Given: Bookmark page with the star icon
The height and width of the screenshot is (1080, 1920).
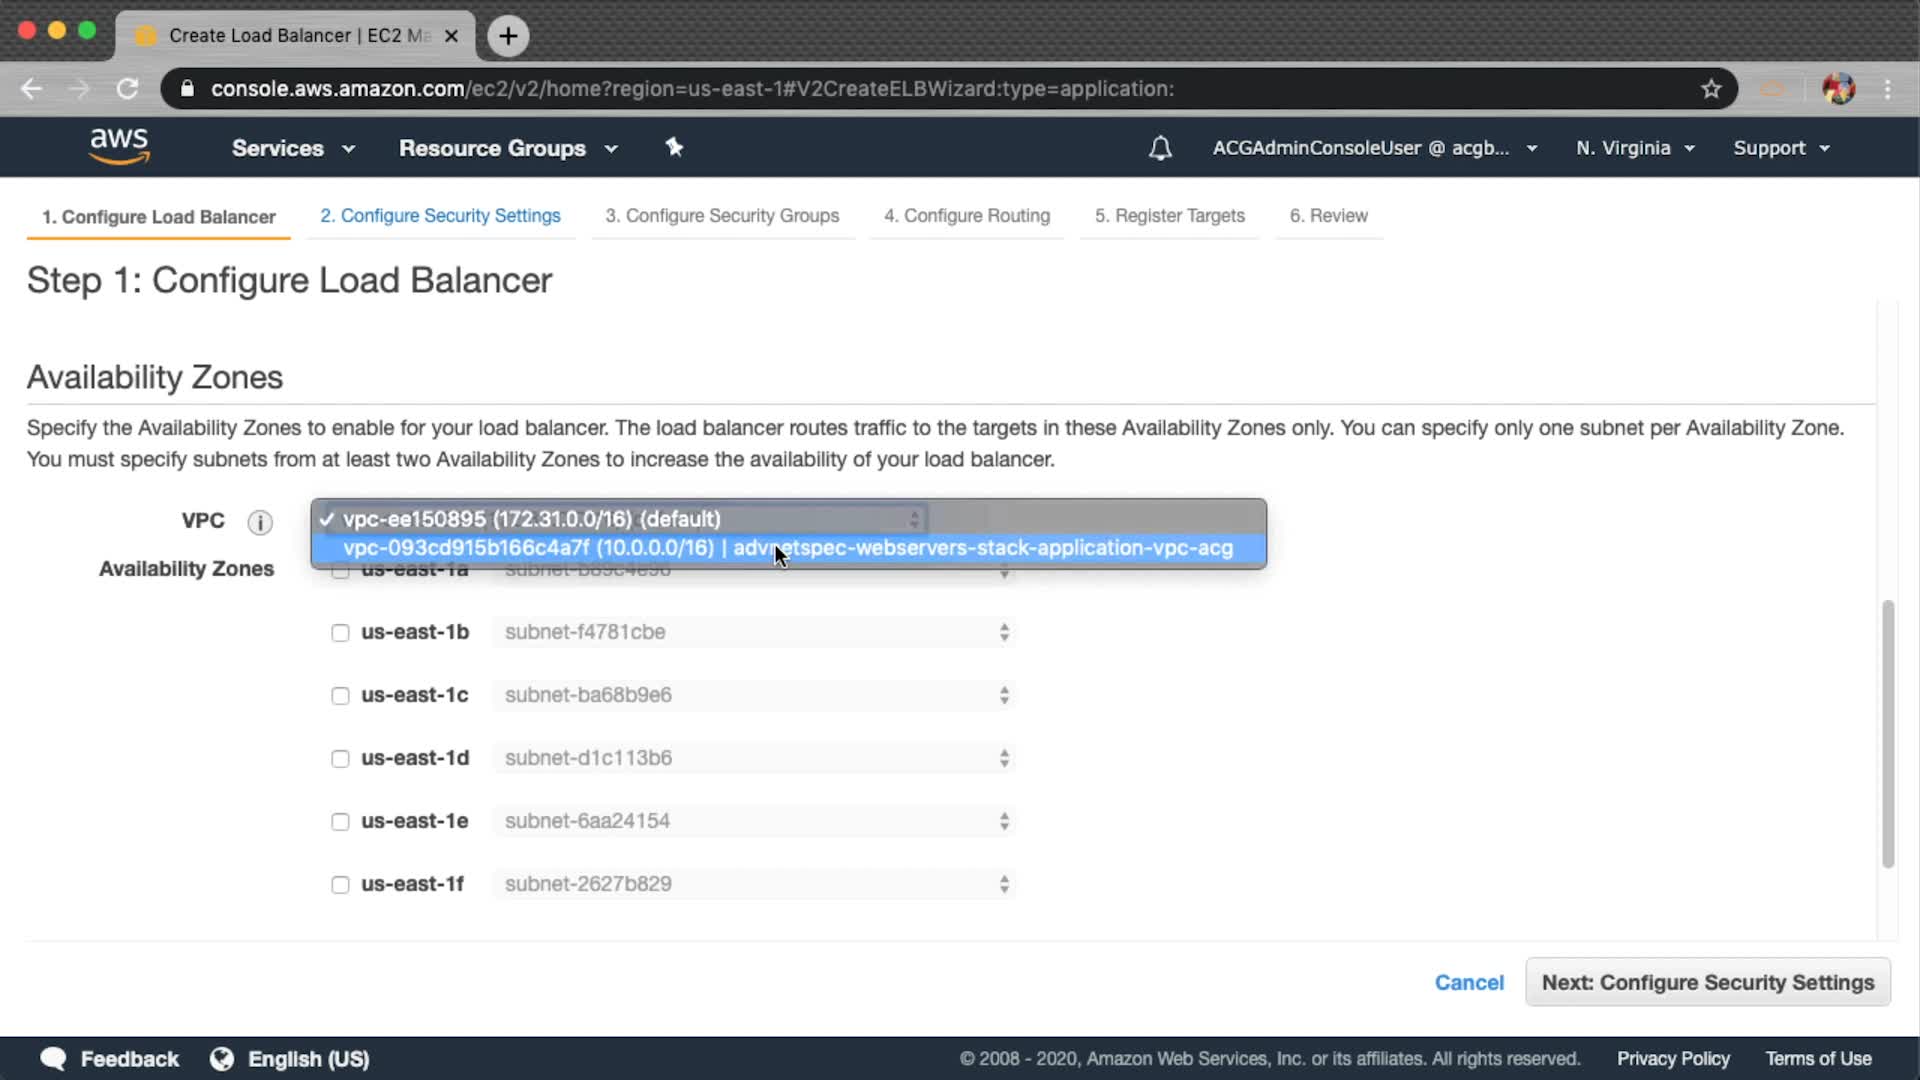Looking at the screenshot, I should 1711,89.
